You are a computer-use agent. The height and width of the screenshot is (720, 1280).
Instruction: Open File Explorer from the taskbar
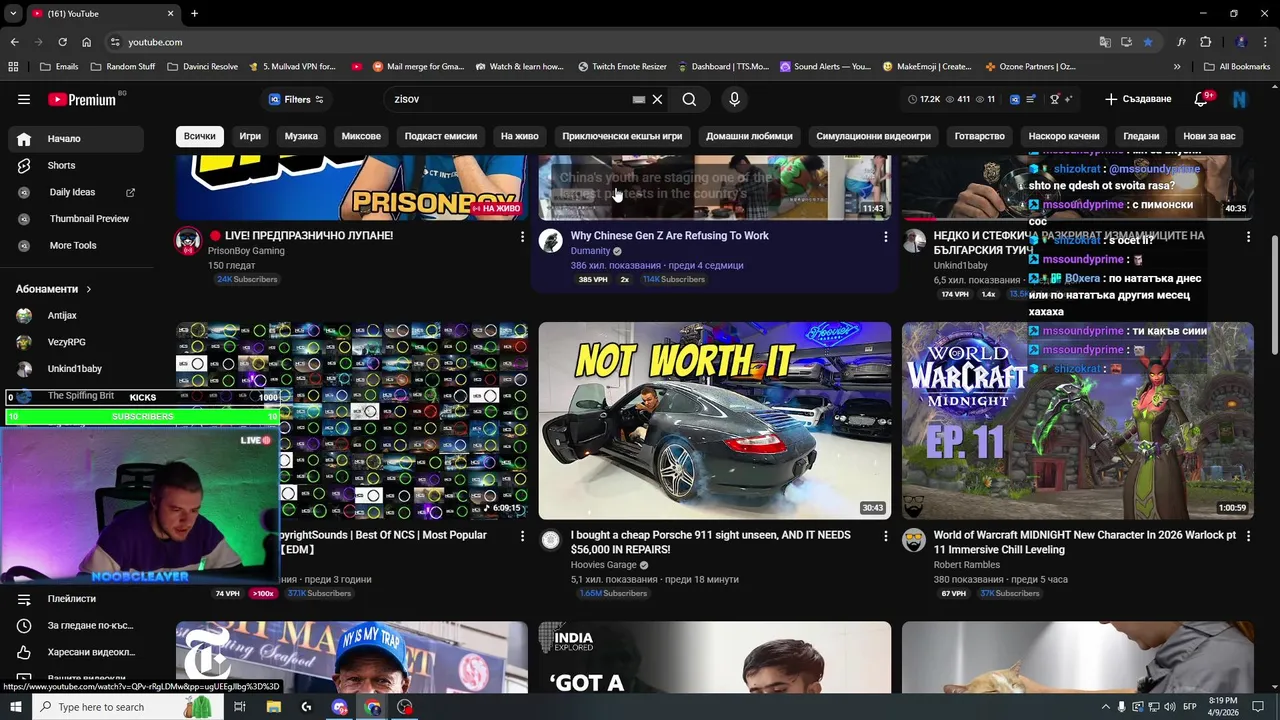274,707
